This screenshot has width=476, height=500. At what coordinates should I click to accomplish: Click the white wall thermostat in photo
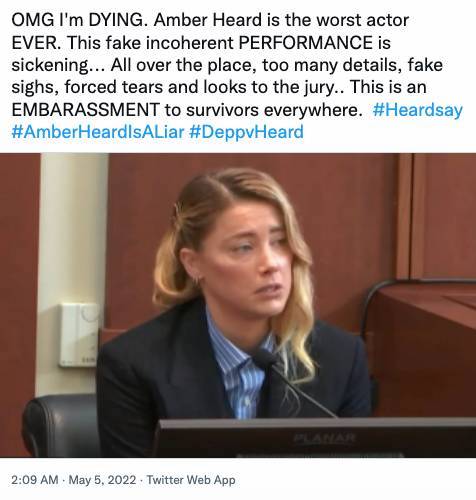point(79,335)
